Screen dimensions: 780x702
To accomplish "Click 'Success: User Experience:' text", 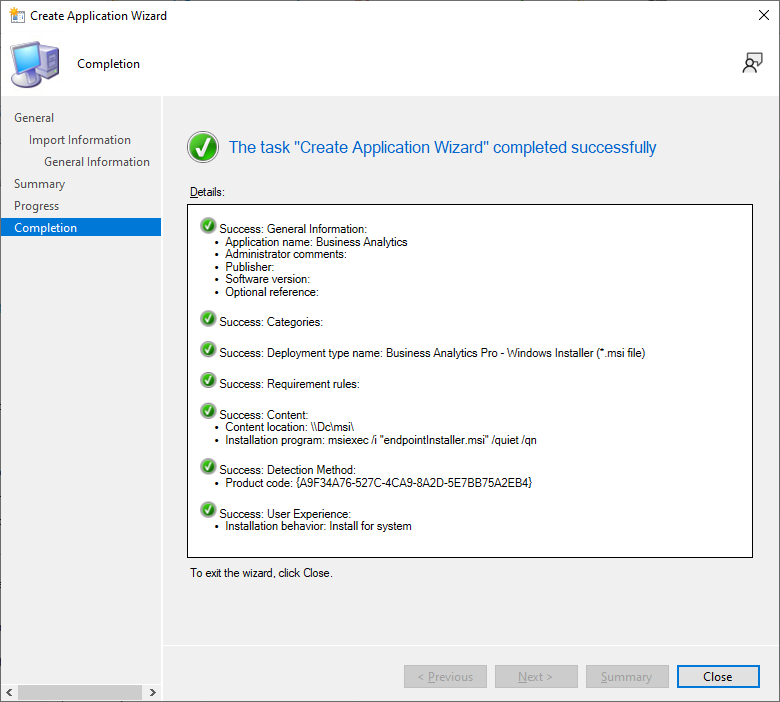I will click(285, 513).
